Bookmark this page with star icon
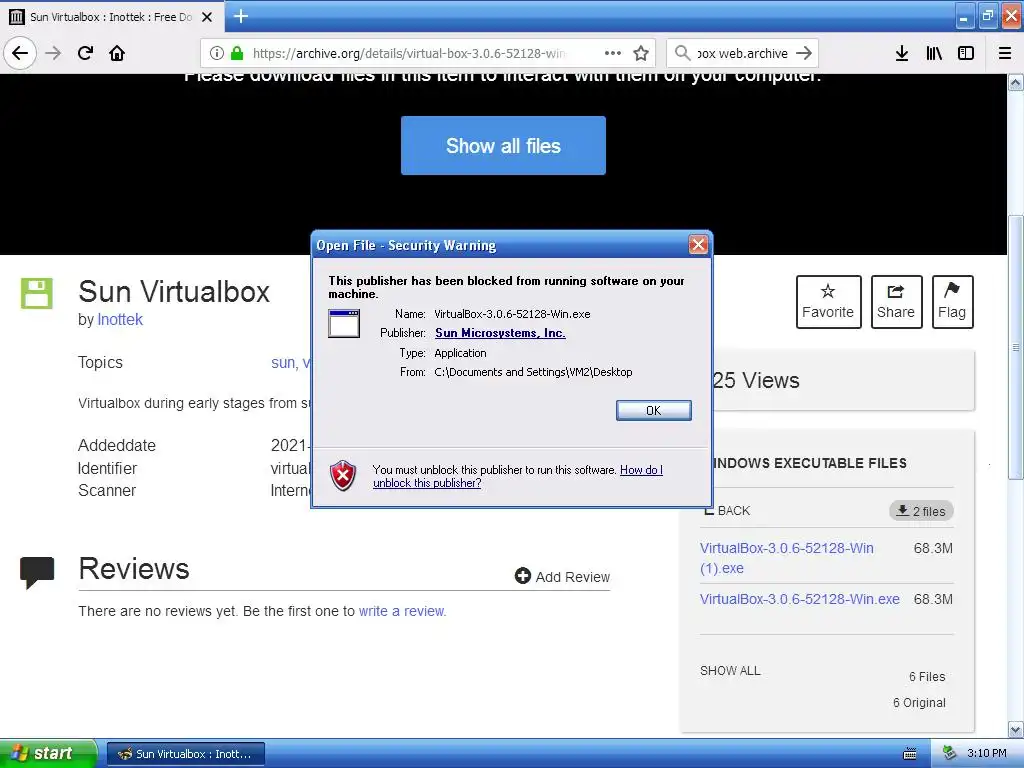 [641, 53]
